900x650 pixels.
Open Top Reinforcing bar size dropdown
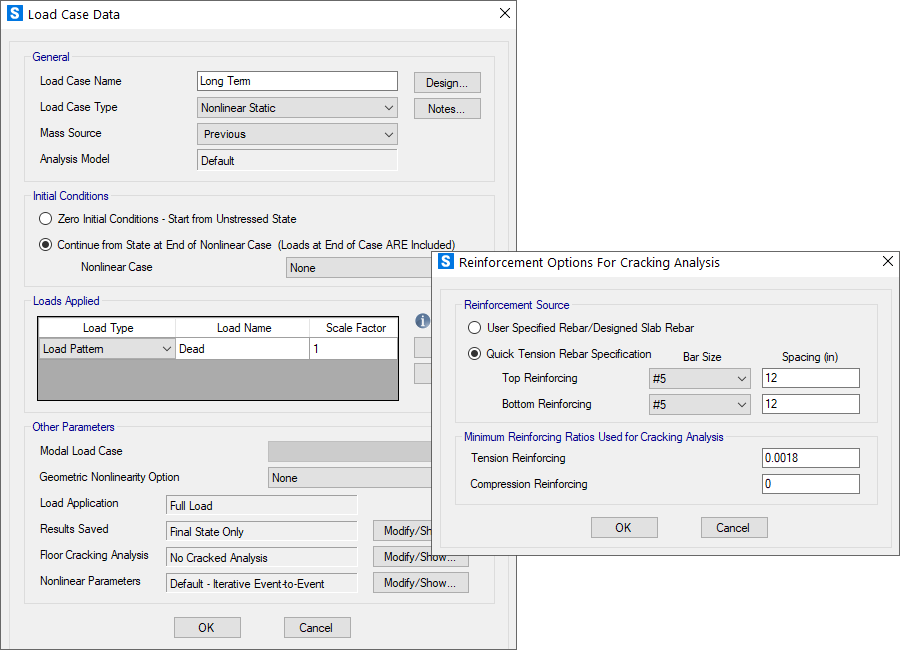(699, 379)
